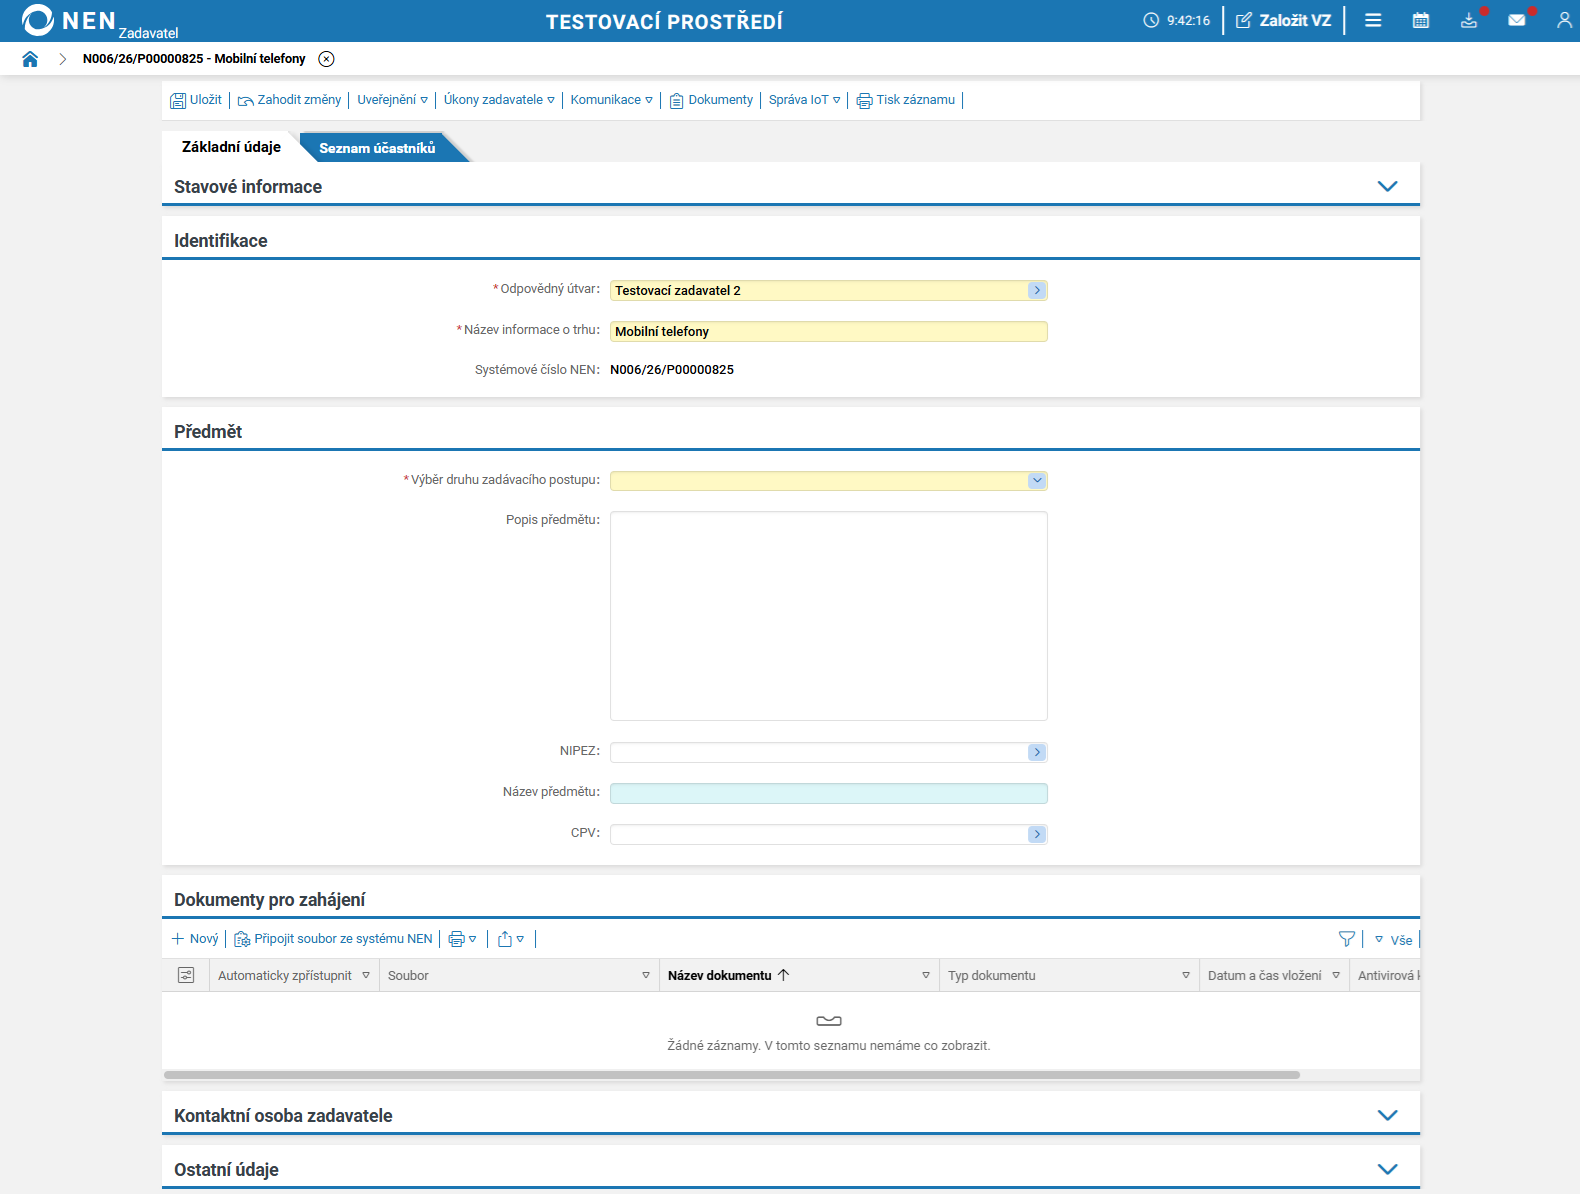Close the N006/26/P00000825 breadcrumb tab
Image resolution: width=1580 pixels, height=1194 pixels.
point(326,59)
